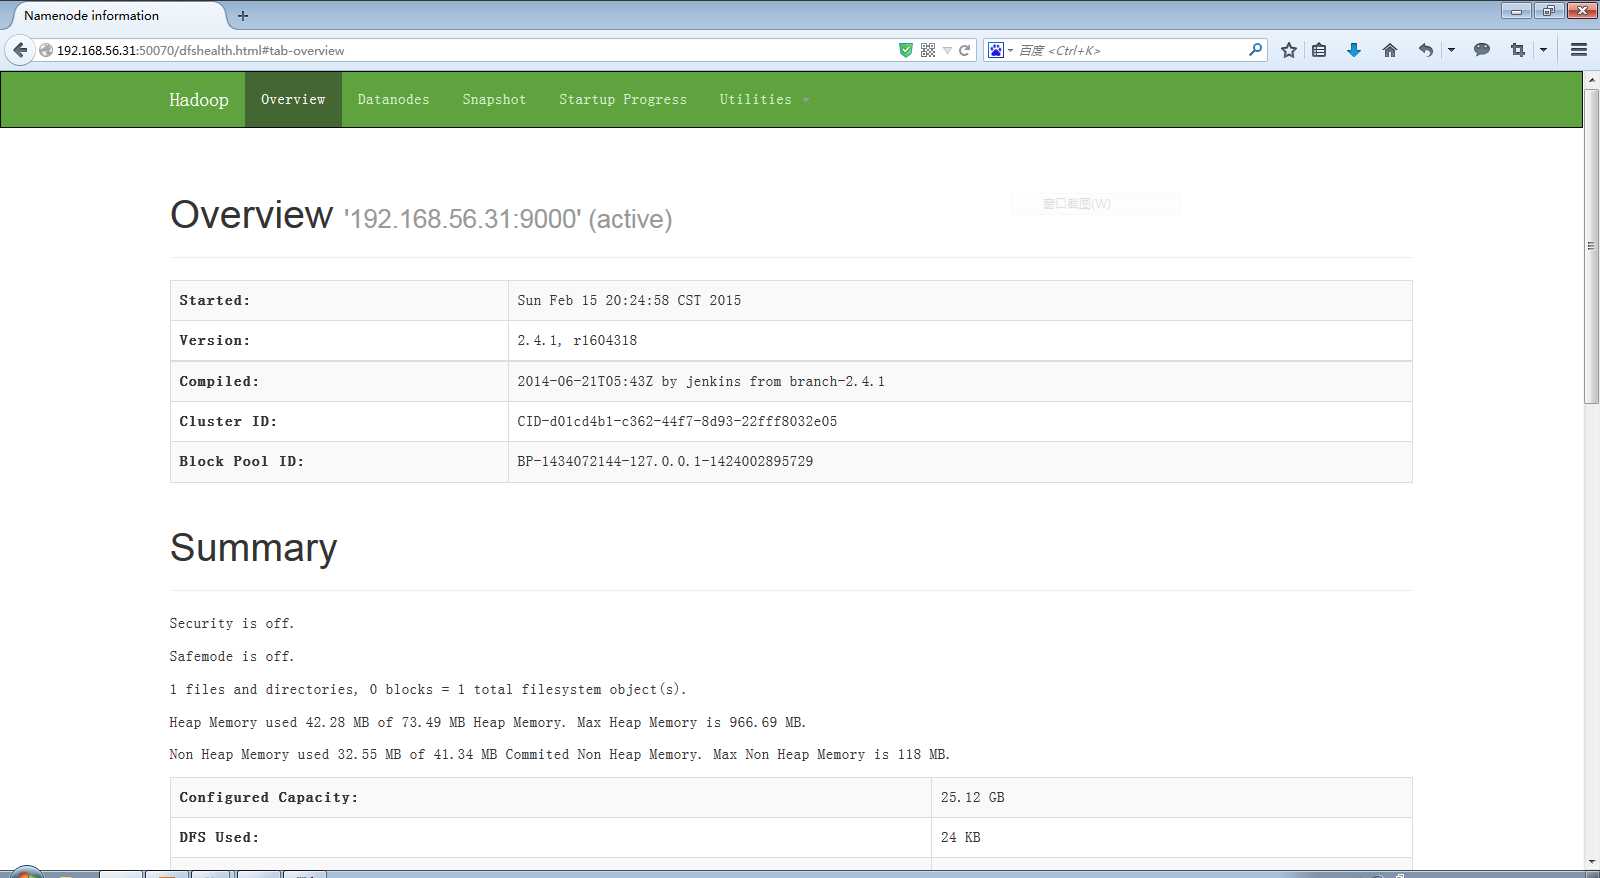This screenshot has width=1600, height=878.
Task: Click the magnifying glass search icon
Action: click(x=1256, y=49)
